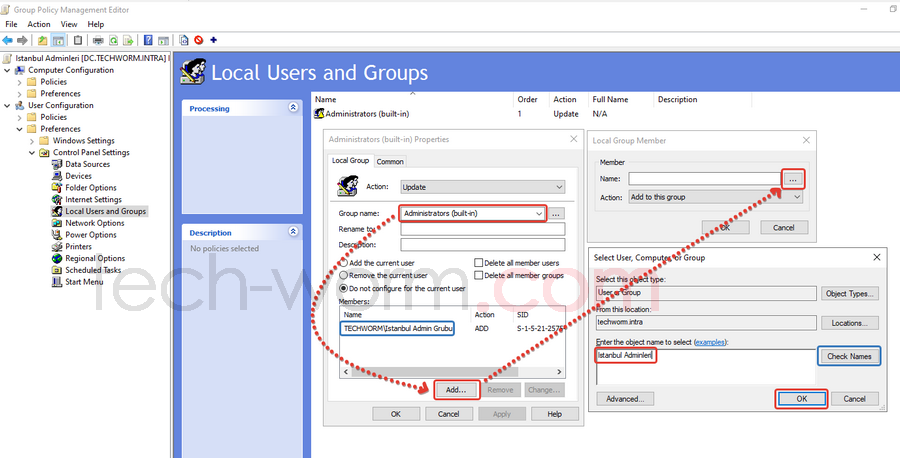The height and width of the screenshot is (458, 900).
Task: Select Local Users and Groups tree node
Action: click(105, 211)
